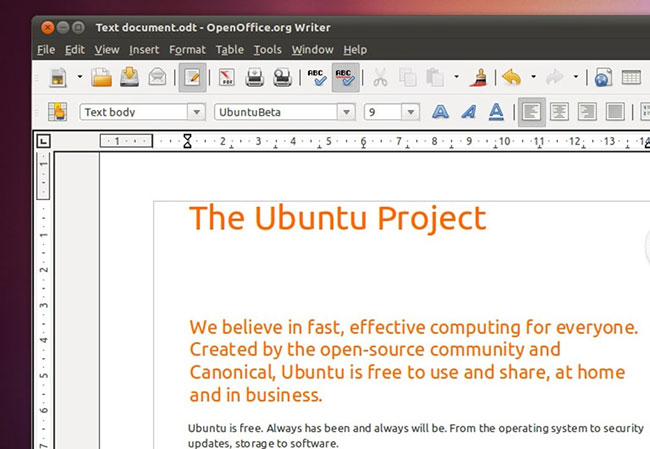Toggle Underline formatting icon
650x449 pixels.
coord(496,112)
